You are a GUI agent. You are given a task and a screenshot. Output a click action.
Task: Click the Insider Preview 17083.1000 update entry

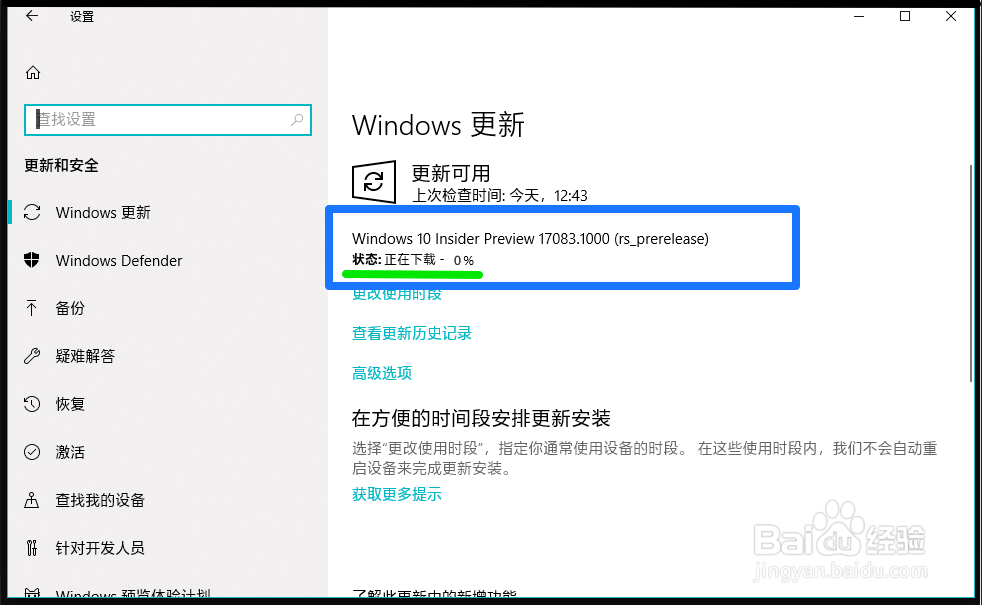click(x=530, y=248)
